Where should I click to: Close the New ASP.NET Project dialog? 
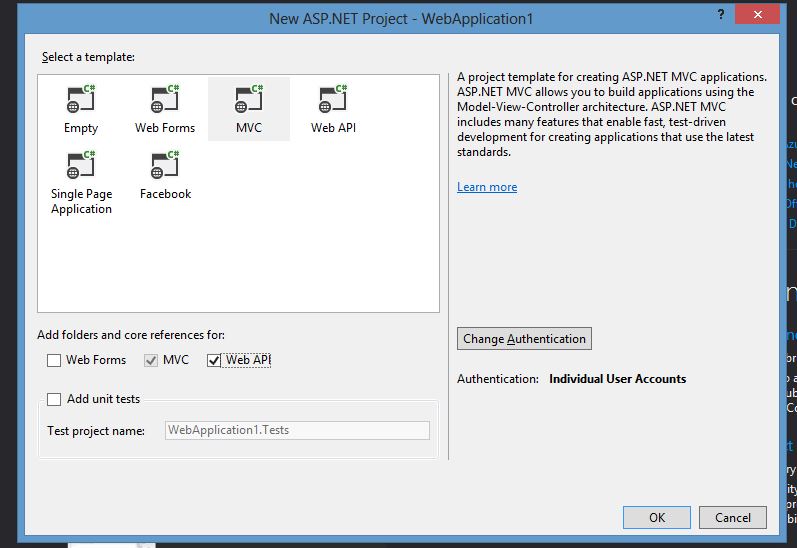(x=757, y=14)
